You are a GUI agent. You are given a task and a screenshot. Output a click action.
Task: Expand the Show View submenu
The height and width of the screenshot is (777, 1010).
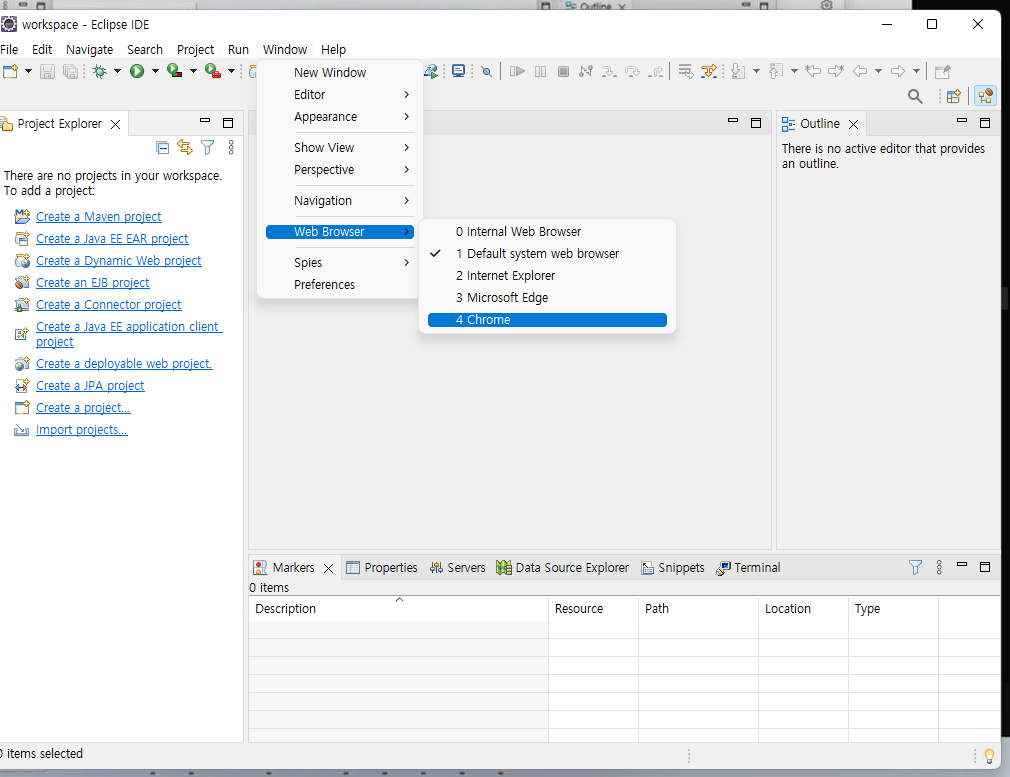[339, 148]
